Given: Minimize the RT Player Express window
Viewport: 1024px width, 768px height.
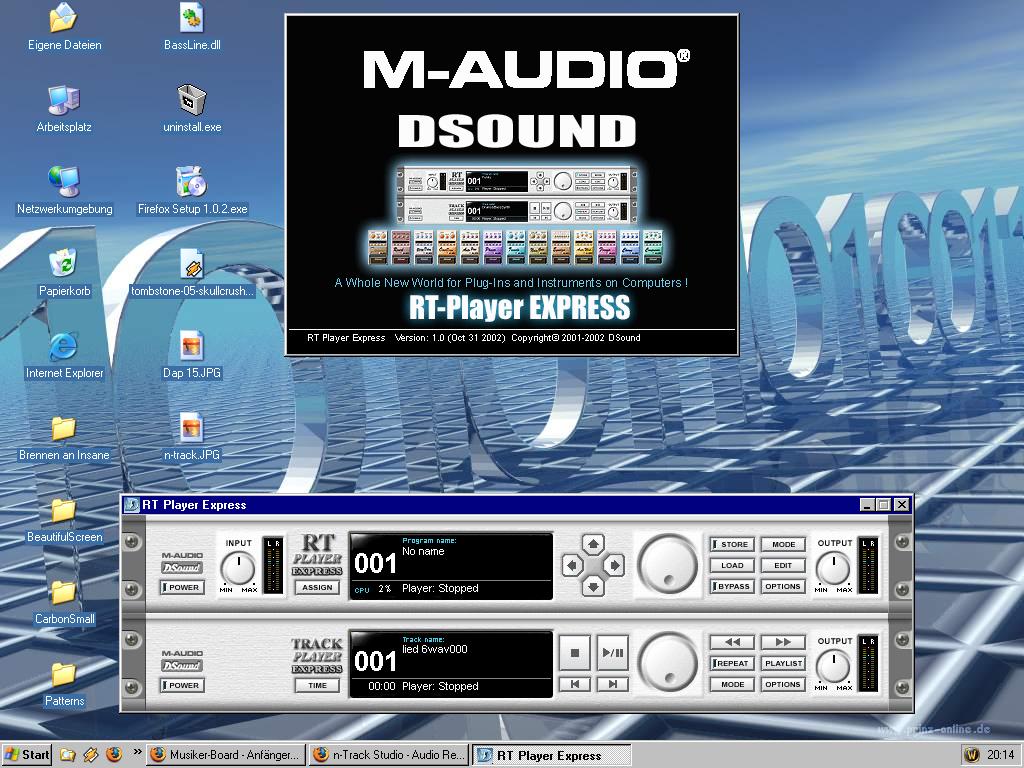Looking at the screenshot, I should [867, 505].
